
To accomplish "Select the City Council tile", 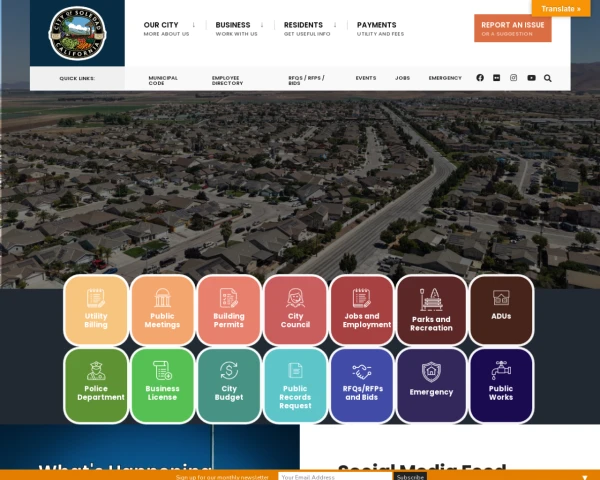I will coord(295,310).
